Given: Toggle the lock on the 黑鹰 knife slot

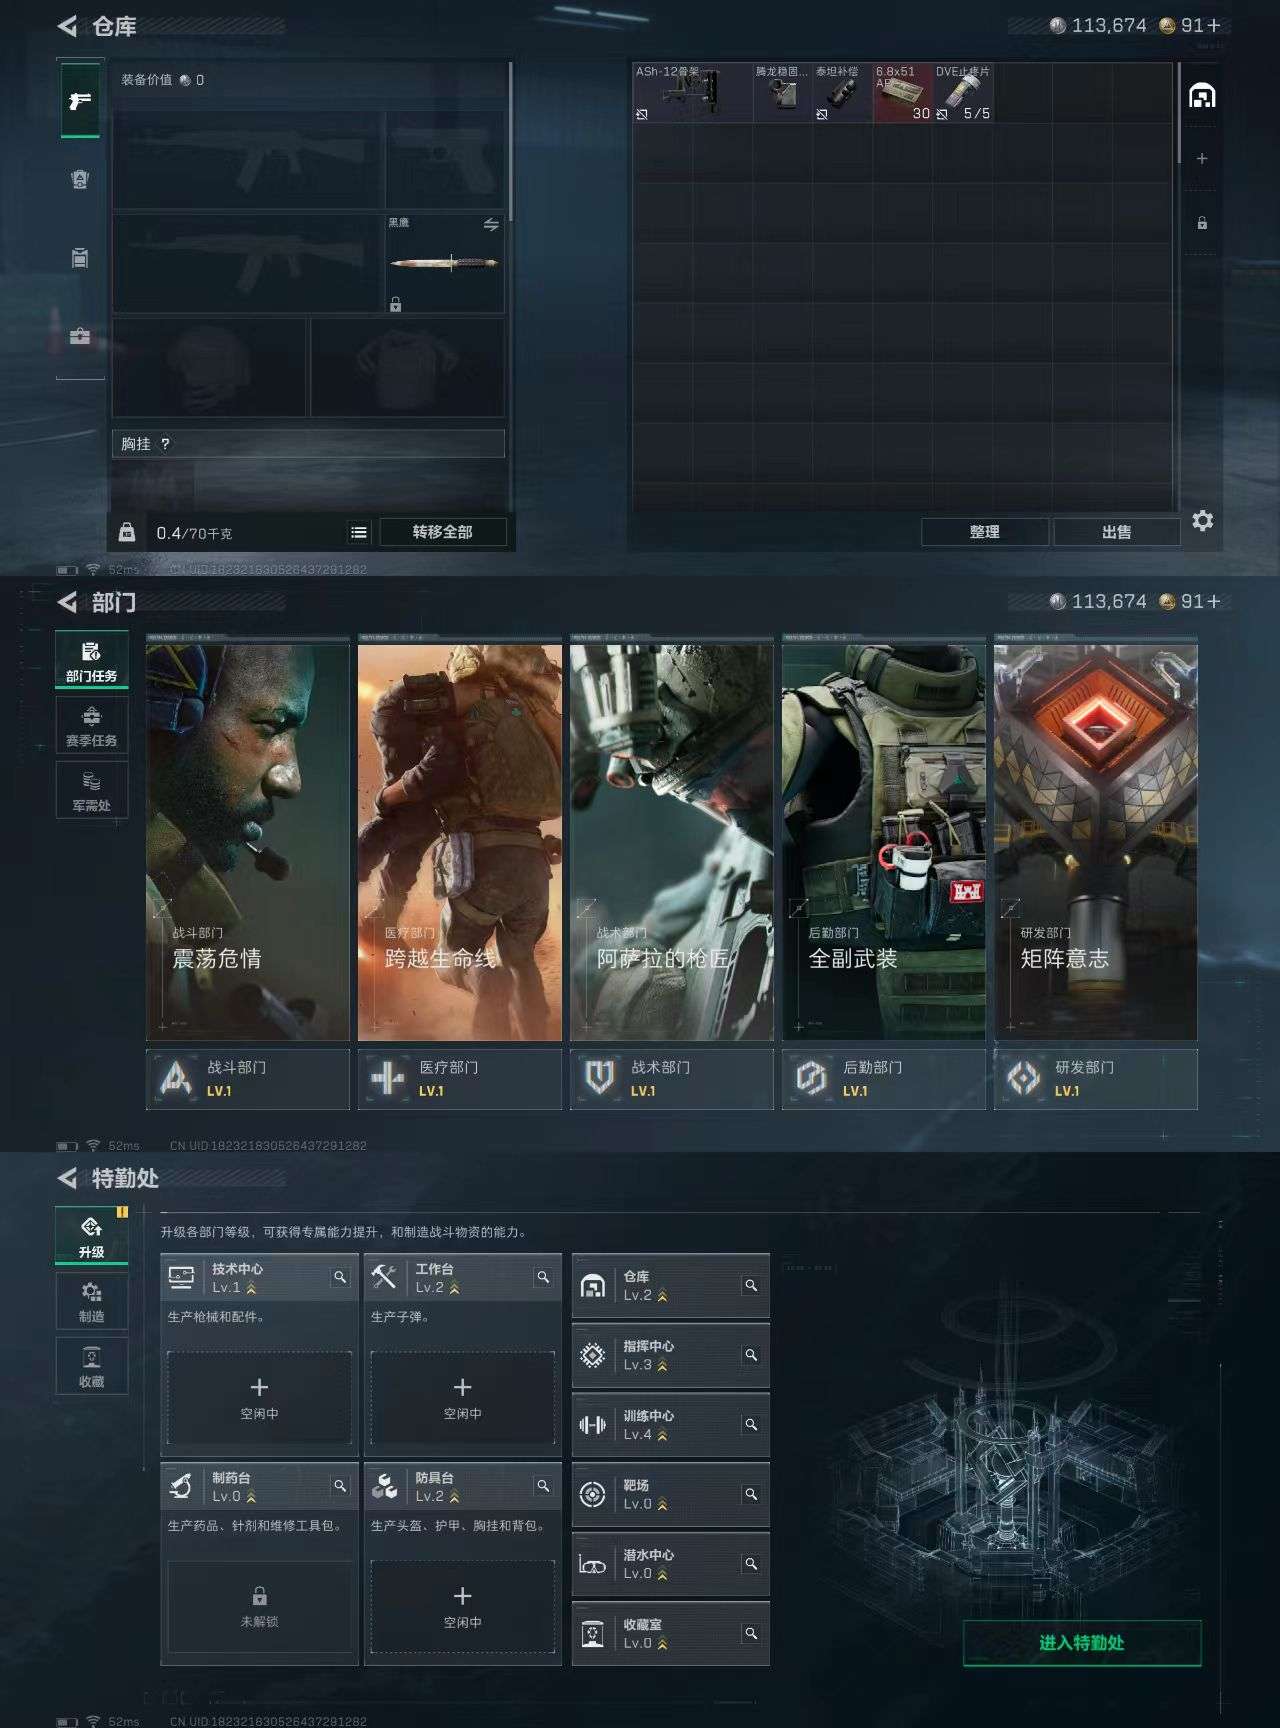Looking at the screenshot, I should click(x=396, y=304).
